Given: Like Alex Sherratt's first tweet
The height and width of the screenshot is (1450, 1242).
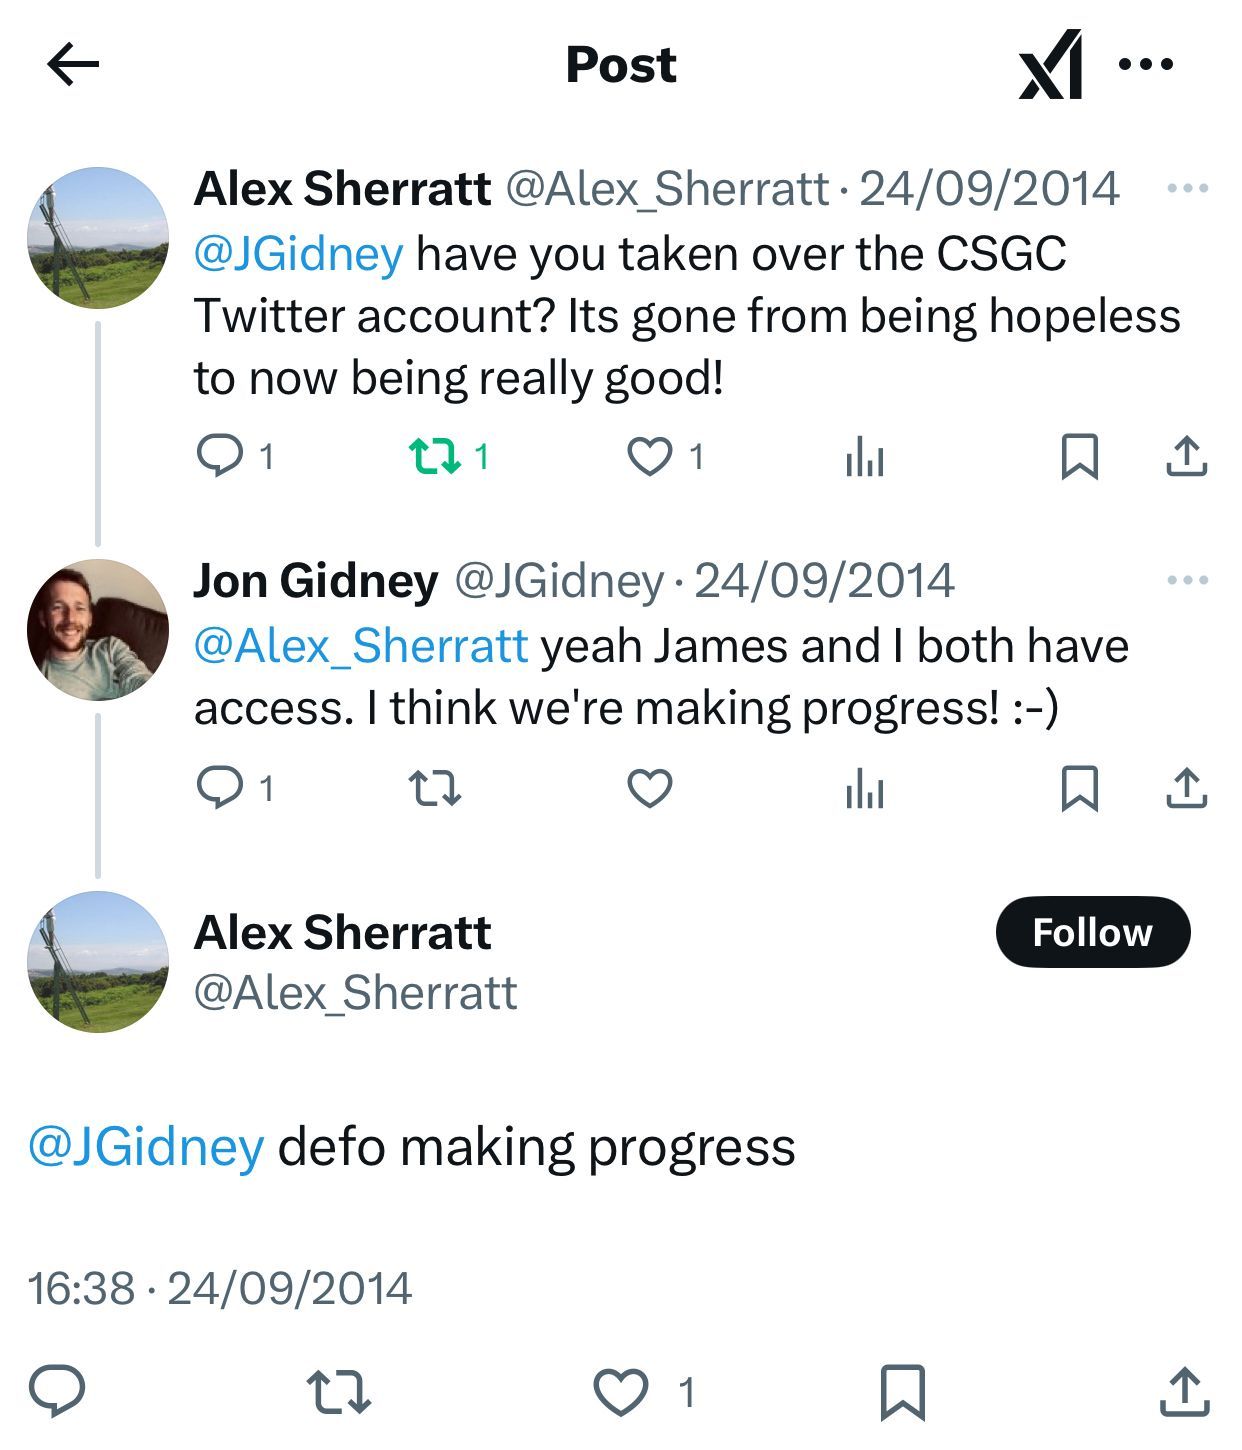Looking at the screenshot, I should pos(650,457).
